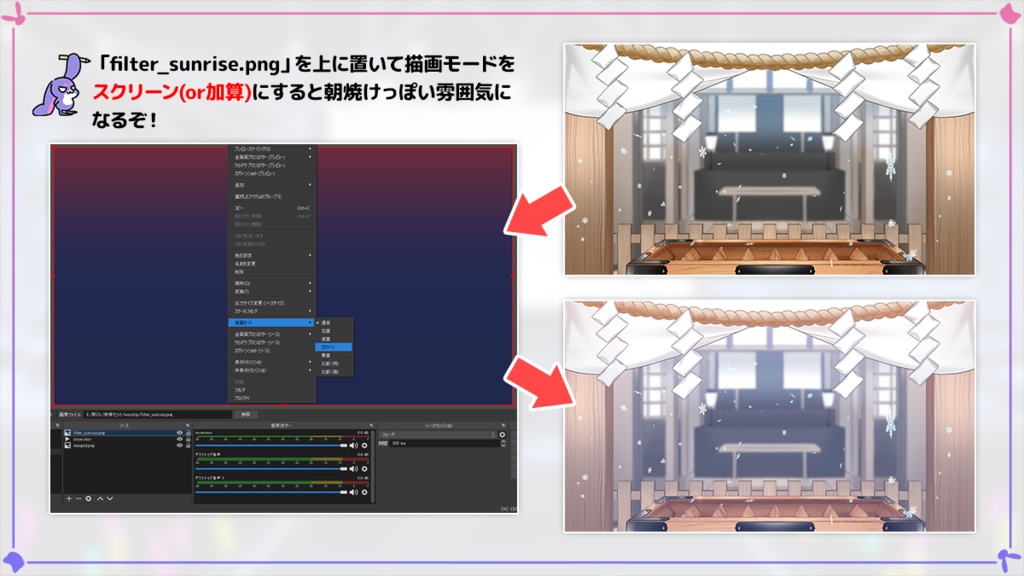The height and width of the screenshot is (576, 1024).
Task: Select the checked 通常 blend mode
Action: point(334,323)
